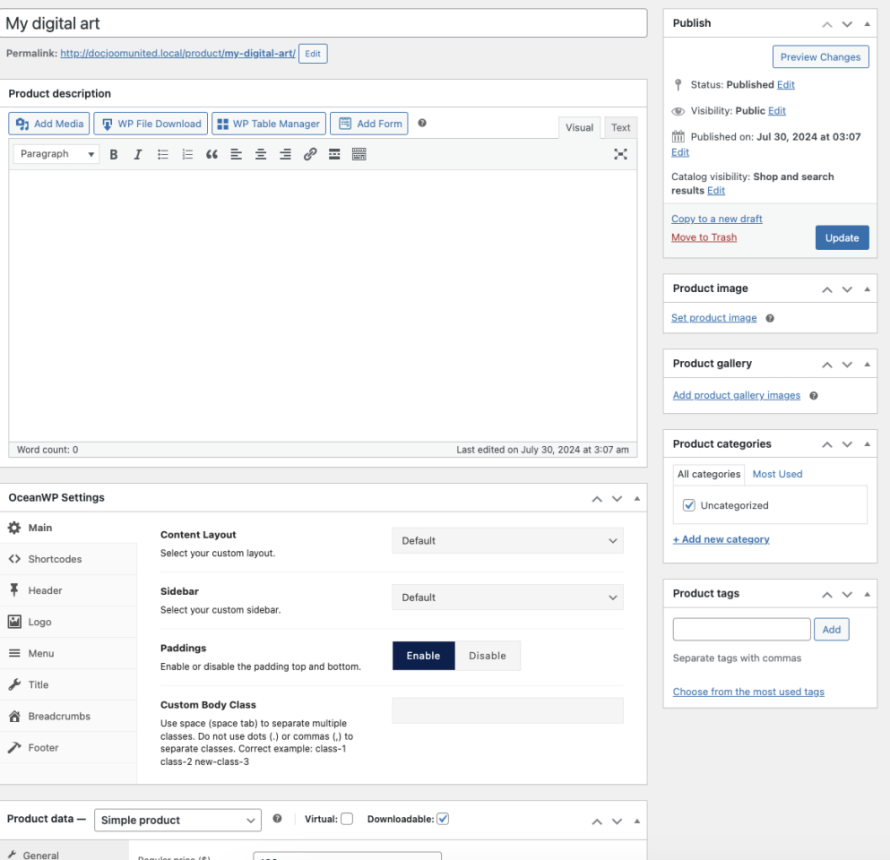The height and width of the screenshot is (860, 890).
Task: Expand the Paragraph format dropdown
Action: point(57,154)
